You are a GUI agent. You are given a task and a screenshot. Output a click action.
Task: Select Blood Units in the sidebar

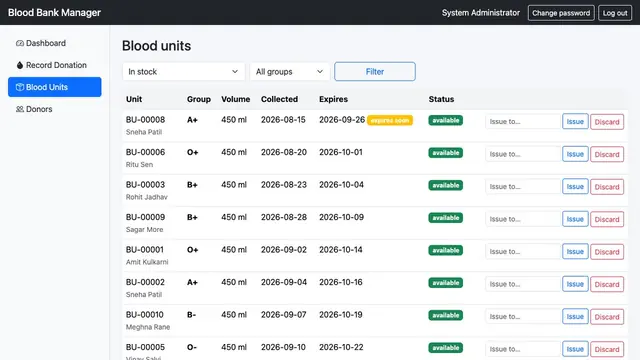coord(55,87)
